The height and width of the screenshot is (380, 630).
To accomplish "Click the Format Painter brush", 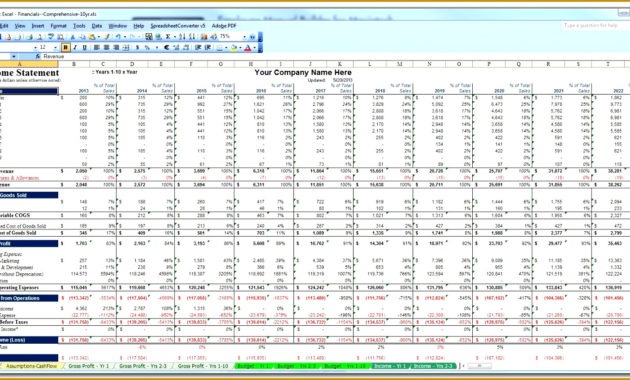I will (106, 37).
